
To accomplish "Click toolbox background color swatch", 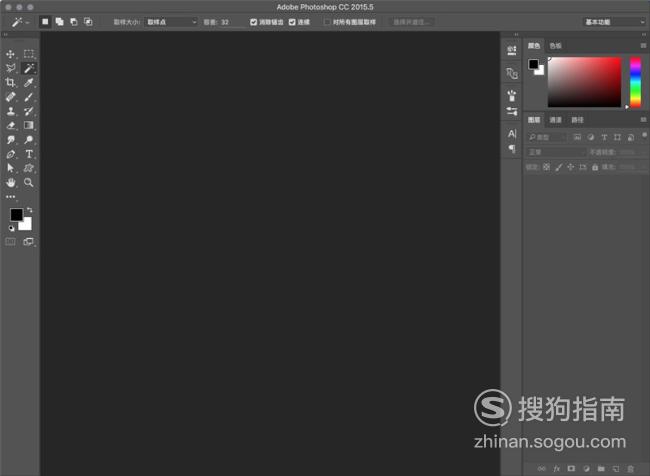I will coord(27,225).
